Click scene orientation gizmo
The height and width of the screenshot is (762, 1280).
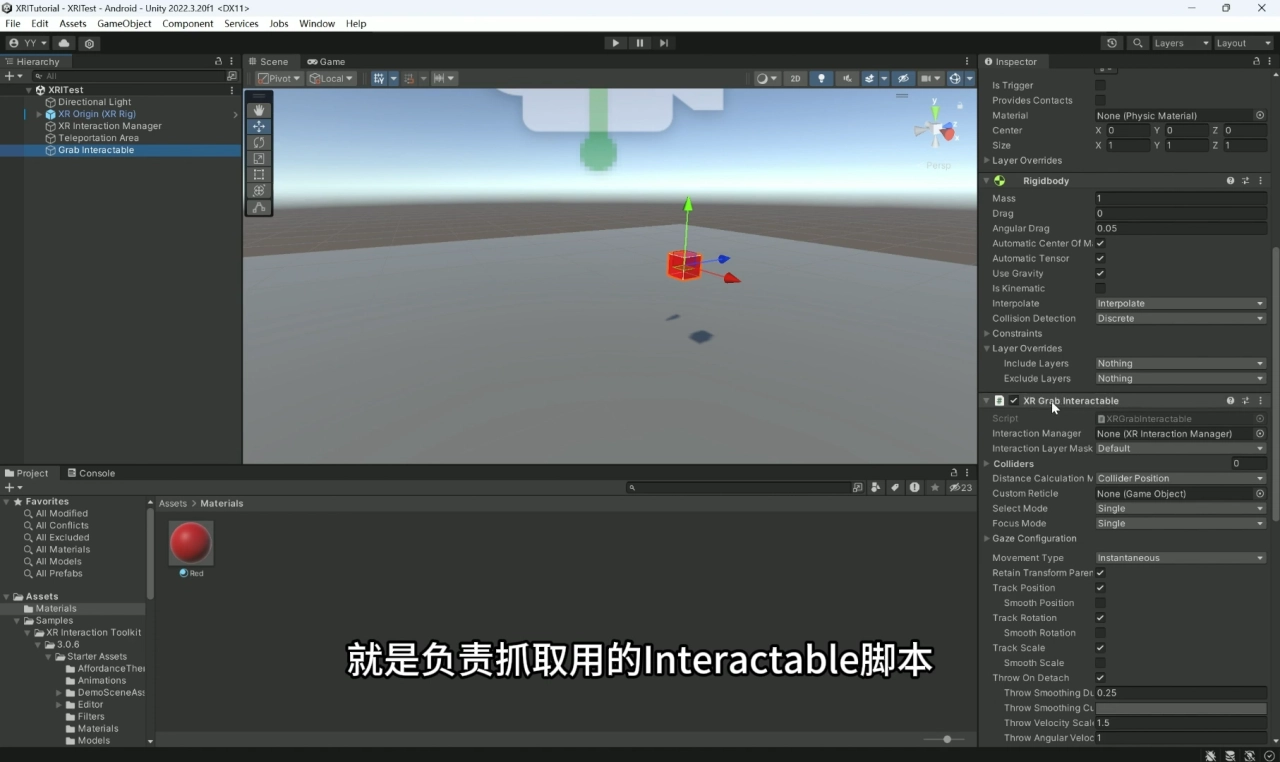click(938, 129)
